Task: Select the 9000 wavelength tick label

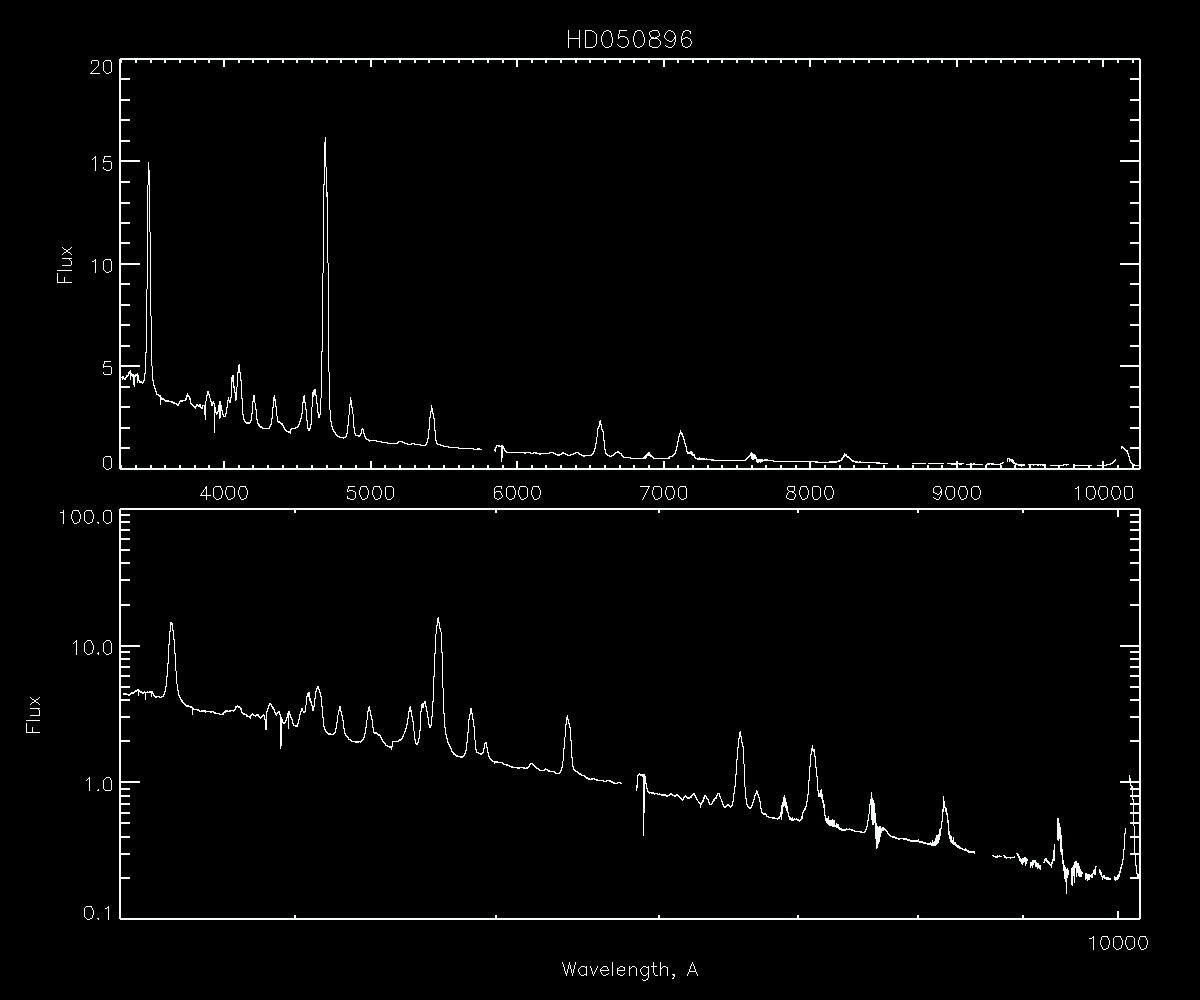Action: pos(957,491)
